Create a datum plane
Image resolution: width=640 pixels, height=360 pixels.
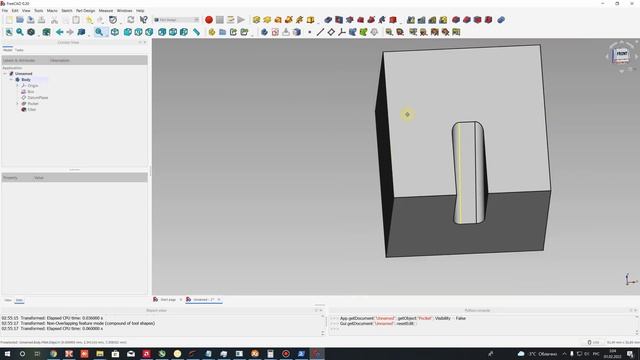tap(331, 32)
